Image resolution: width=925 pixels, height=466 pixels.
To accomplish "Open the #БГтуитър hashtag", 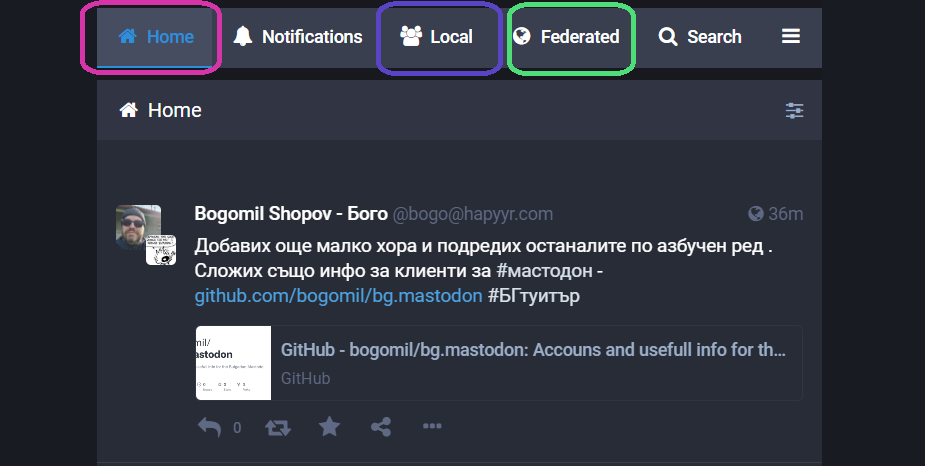I will [x=534, y=296].
